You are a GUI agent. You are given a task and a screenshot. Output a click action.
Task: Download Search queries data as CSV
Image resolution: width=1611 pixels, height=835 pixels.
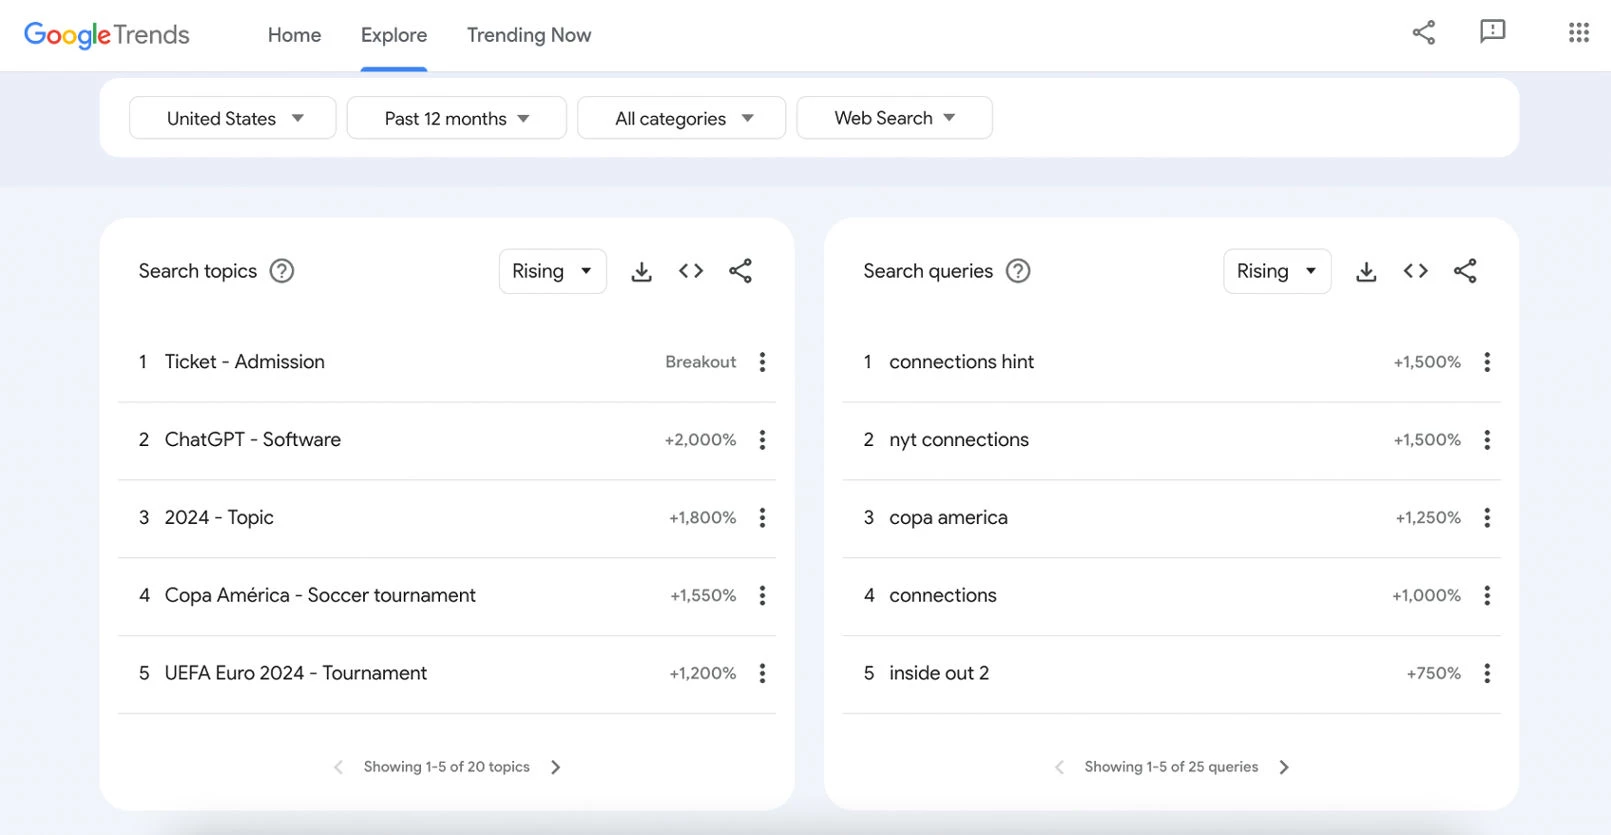[1366, 271]
